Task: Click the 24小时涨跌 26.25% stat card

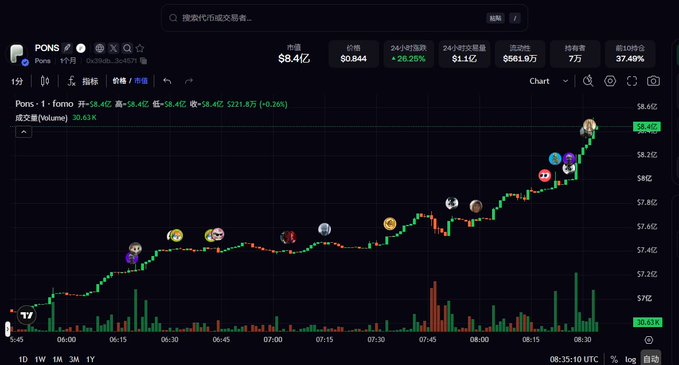Action: tap(408, 54)
